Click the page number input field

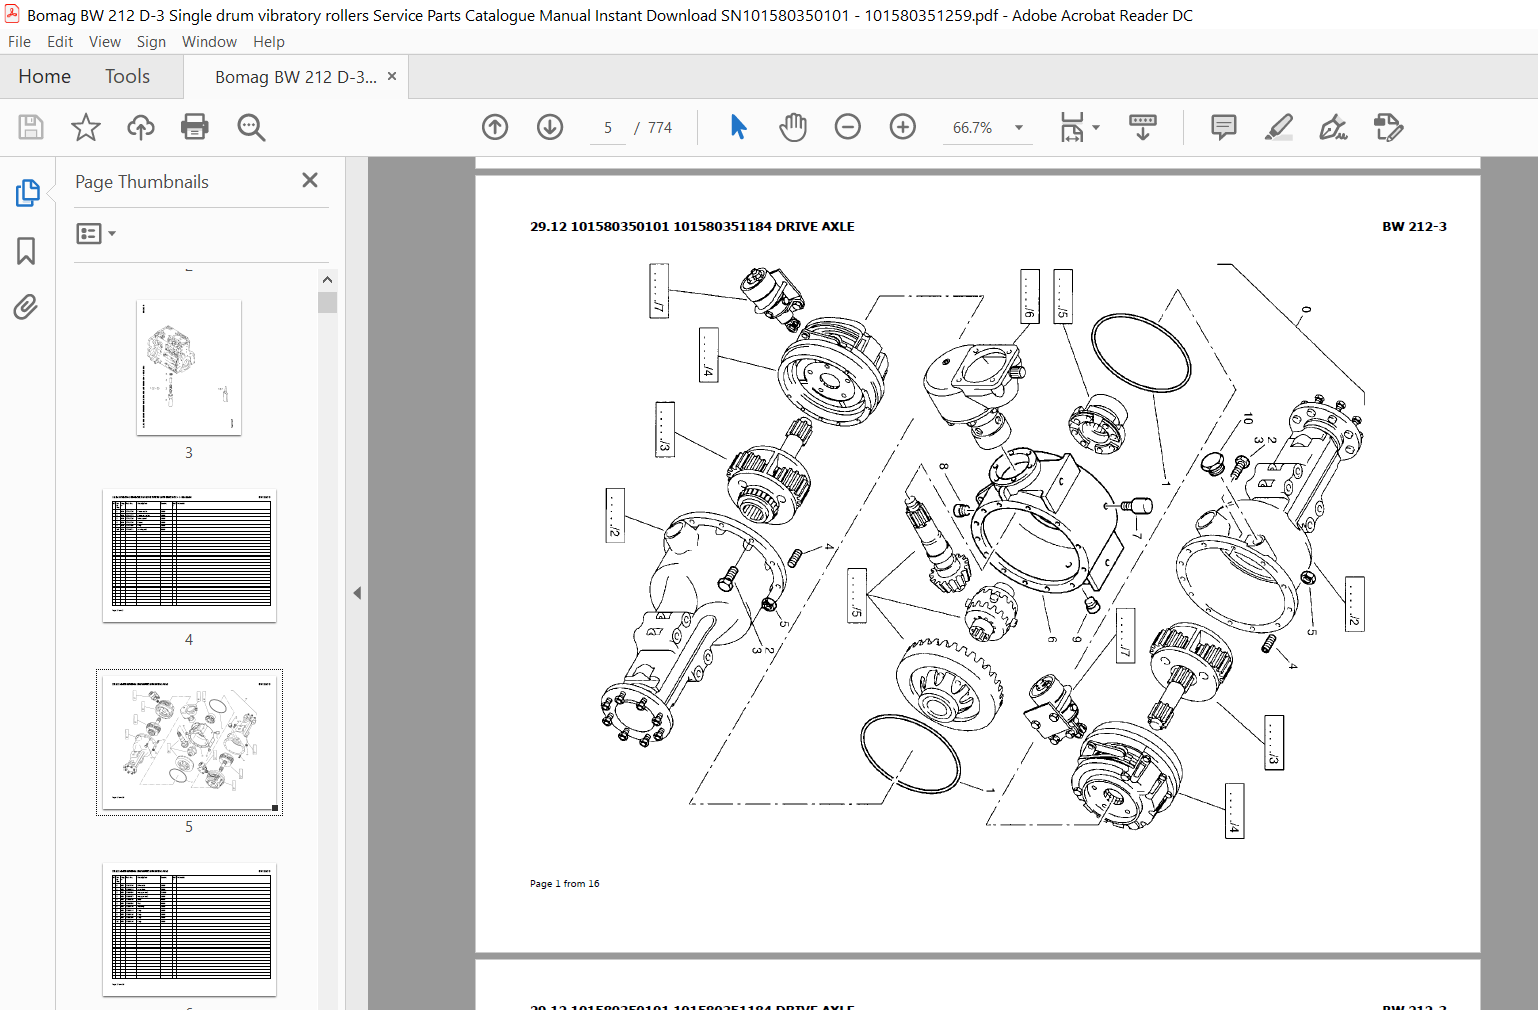[608, 128]
